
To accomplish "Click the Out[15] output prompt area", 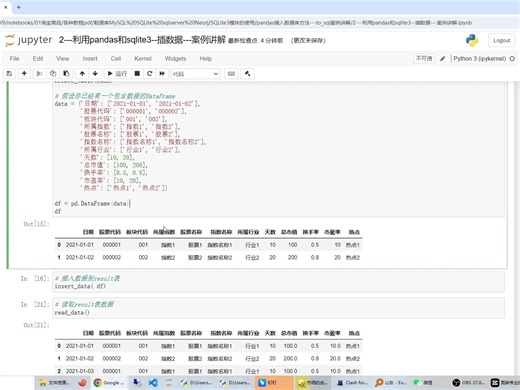I will (36, 224).
